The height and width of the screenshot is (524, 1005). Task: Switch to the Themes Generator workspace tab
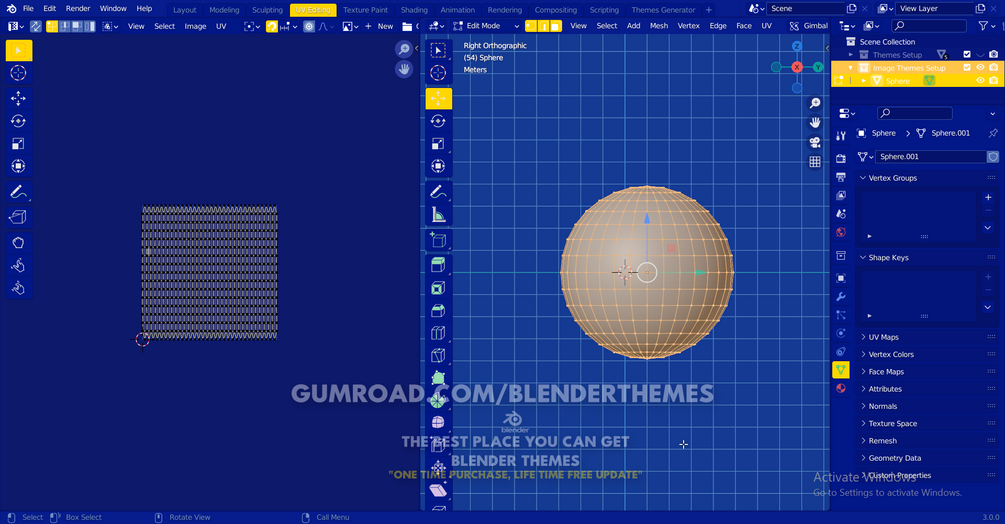click(x=663, y=10)
